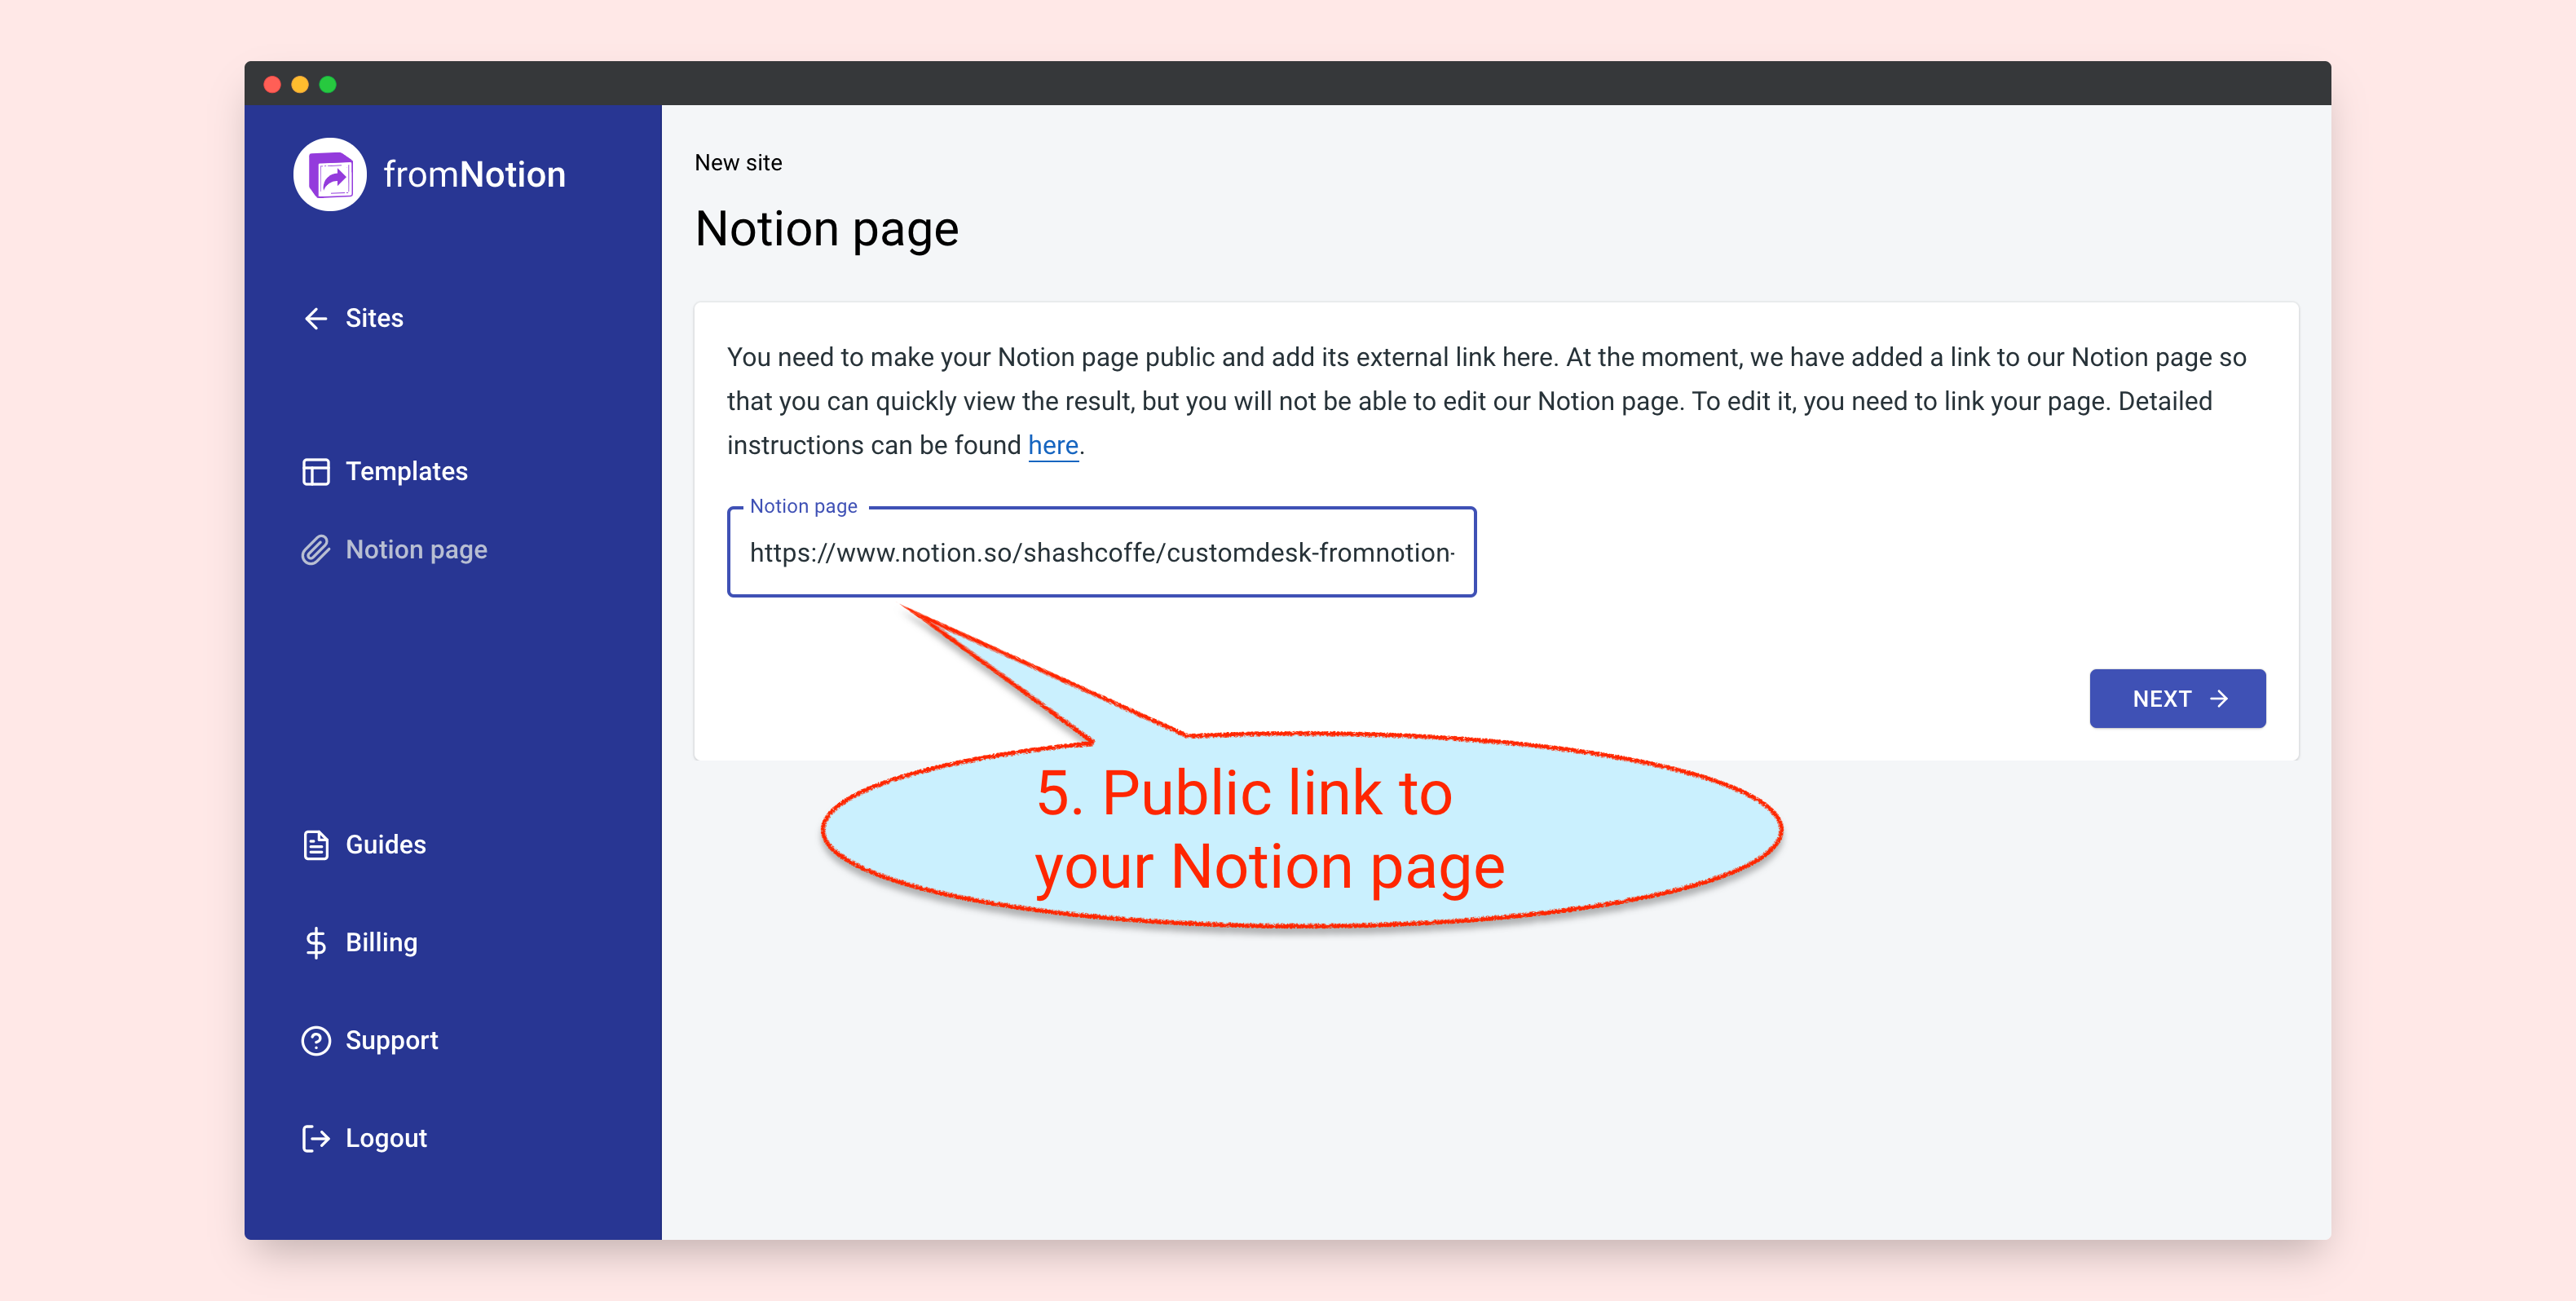Focus the Notion page URL field
The height and width of the screenshot is (1301, 2576).
click(1100, 553)
